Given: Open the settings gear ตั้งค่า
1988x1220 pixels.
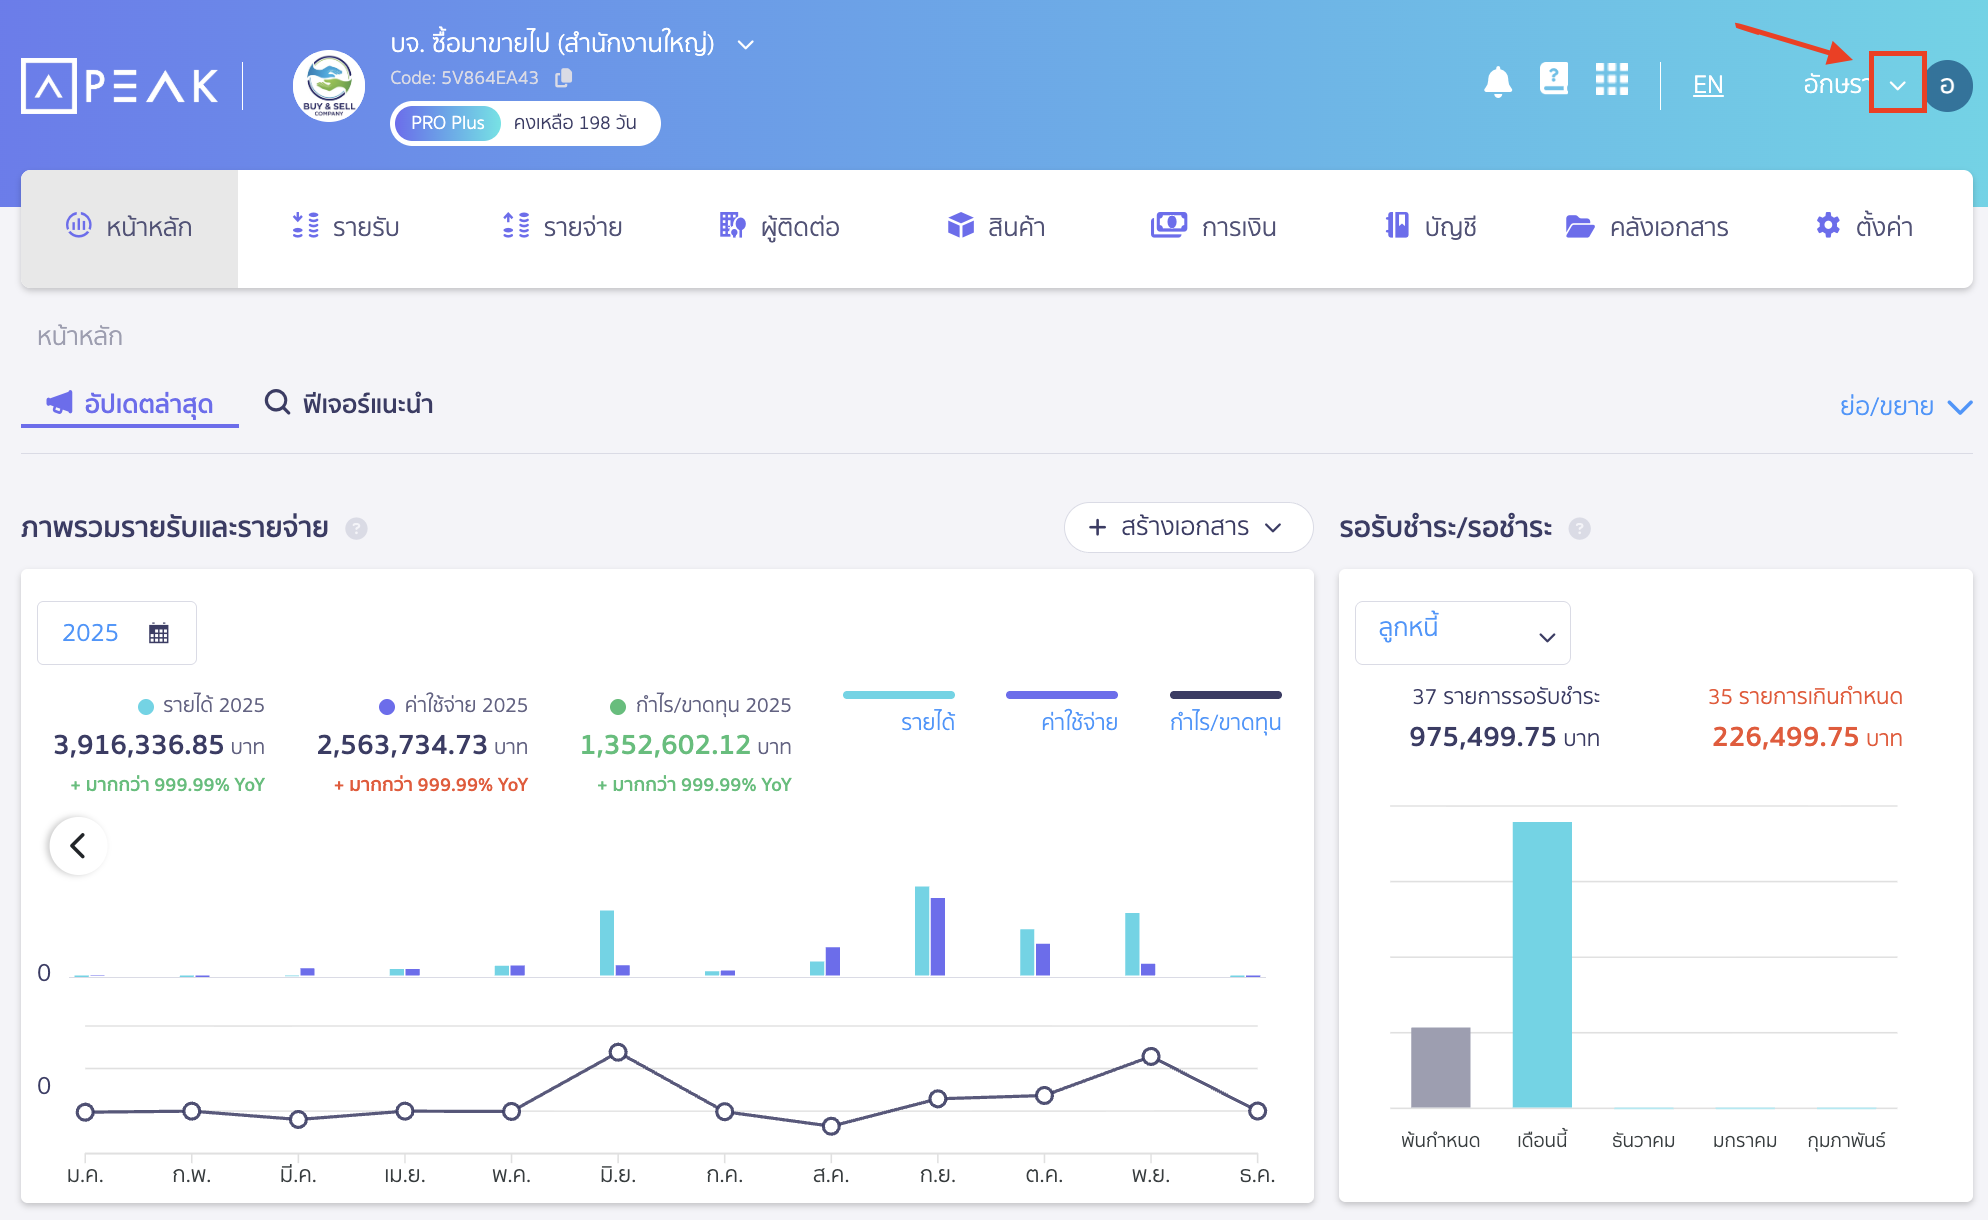Looking at the screenshot, I should click(1864, 227).
